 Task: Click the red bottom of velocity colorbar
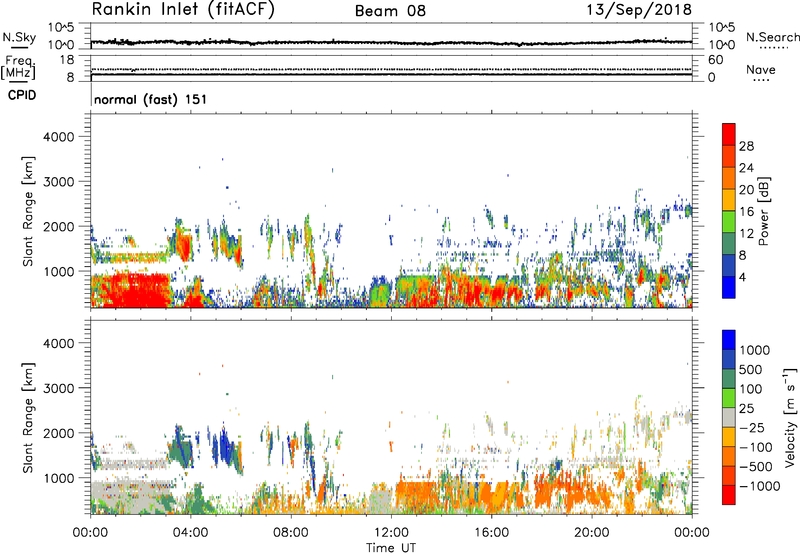(x=729, y=495)
